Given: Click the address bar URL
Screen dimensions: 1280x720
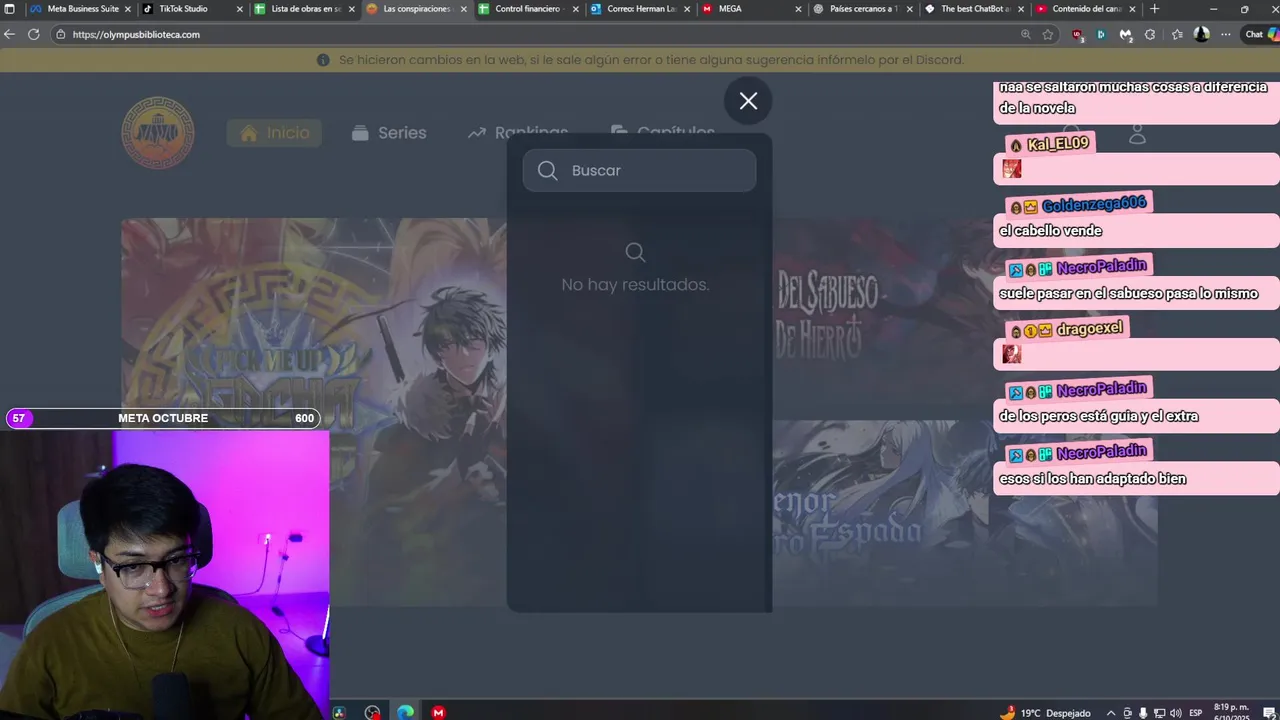Looking at the screenshot, I should tap(136, 34).
